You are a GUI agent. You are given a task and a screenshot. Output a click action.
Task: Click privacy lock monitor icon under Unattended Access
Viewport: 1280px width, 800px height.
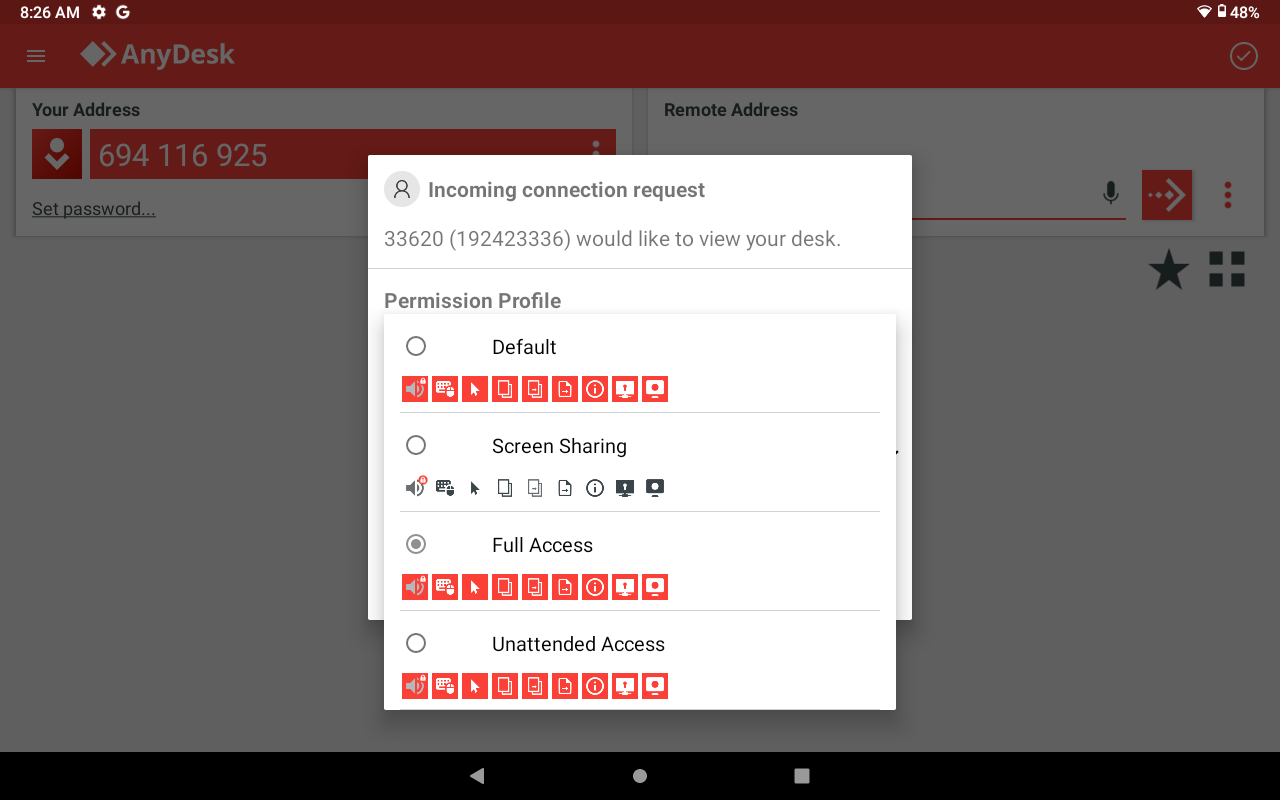[625, 686]
